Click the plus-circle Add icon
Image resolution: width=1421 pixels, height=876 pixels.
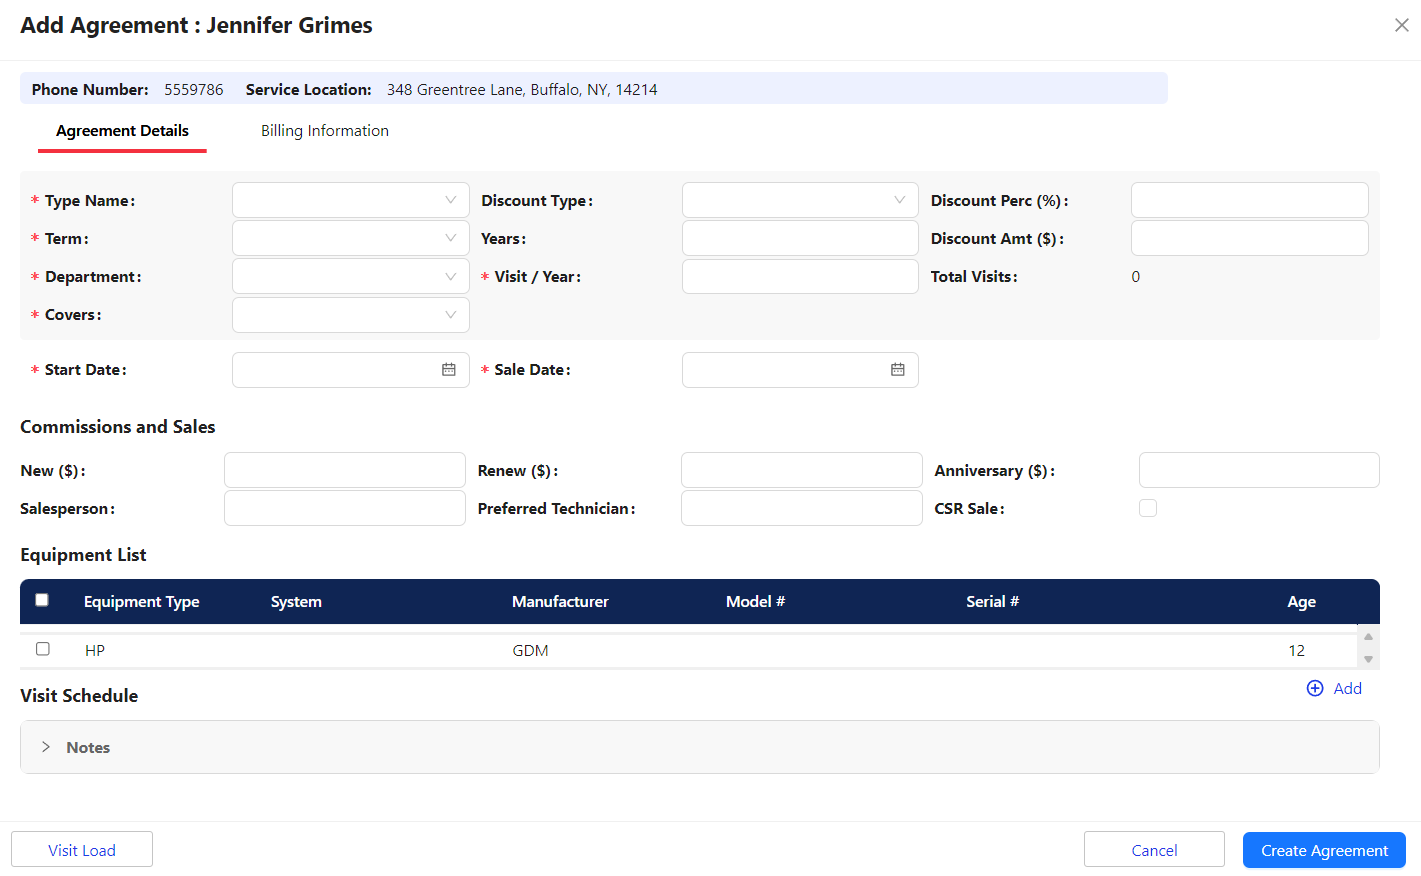click(1315, 688)
